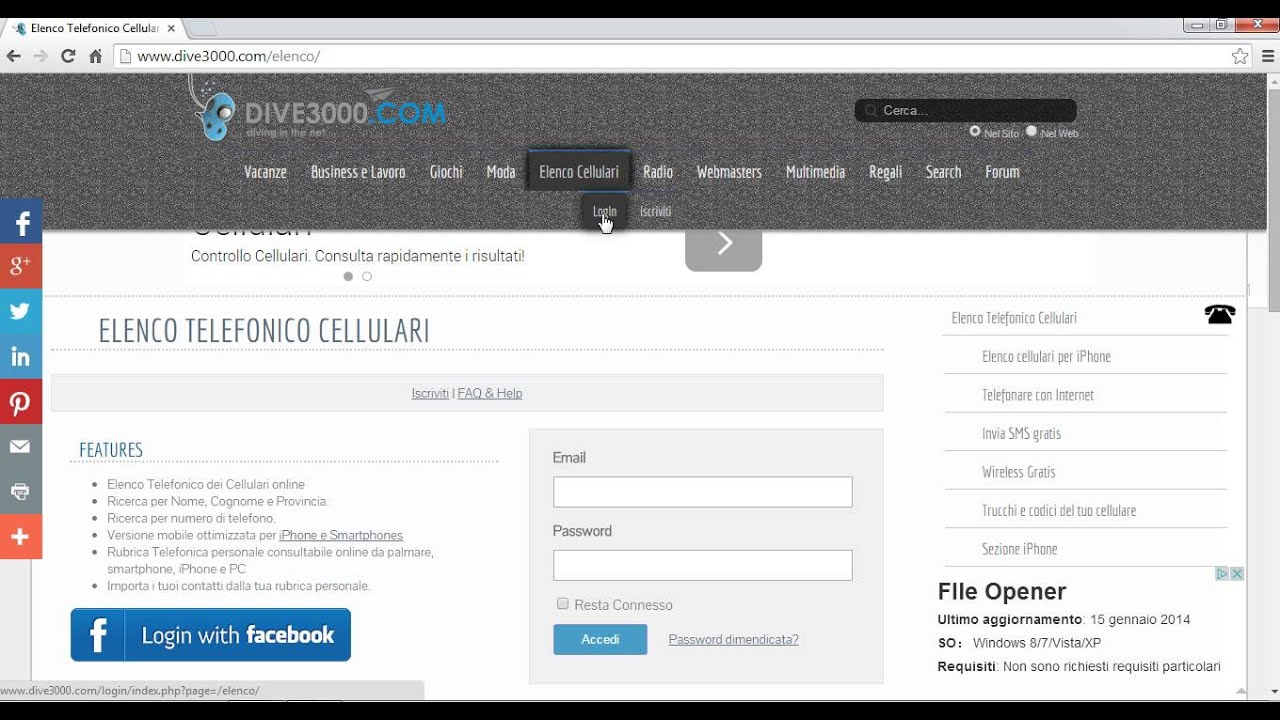
Task: Open Trucchi e codici del tuo cellulare
Action: coord(1059,510)
